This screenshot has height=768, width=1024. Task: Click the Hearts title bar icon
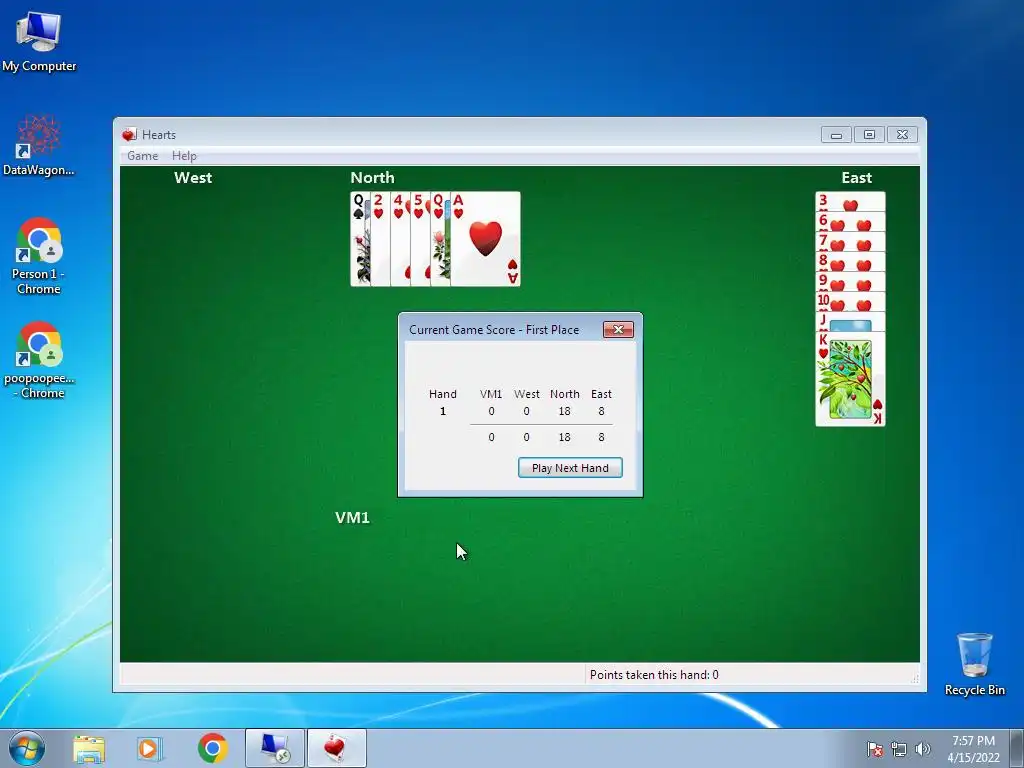click(x=129, y=135)
